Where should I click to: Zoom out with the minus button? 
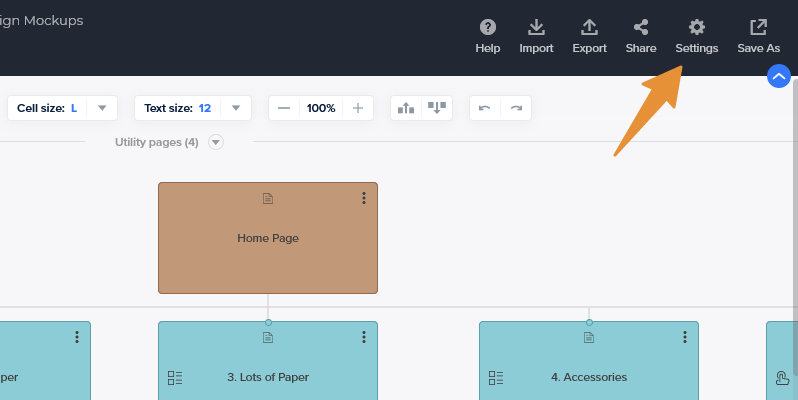[284, 108]
